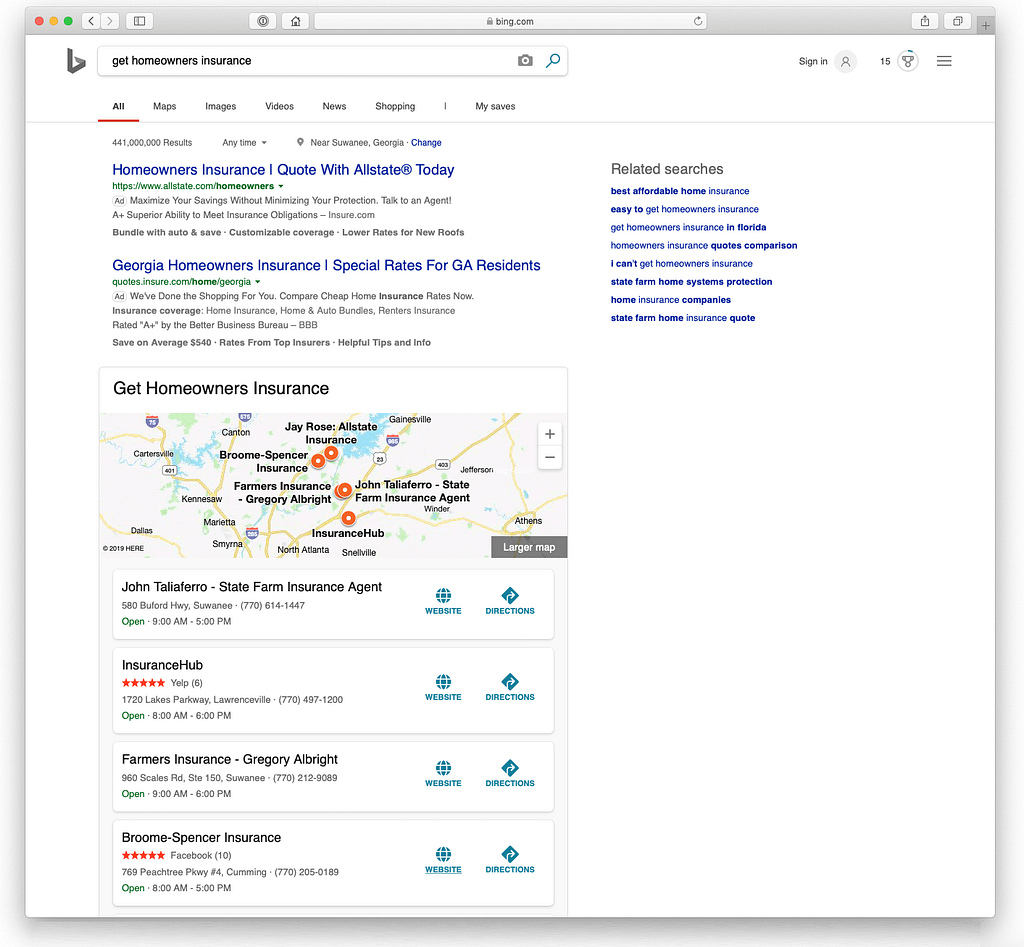Click the magnifier search icon
This screenshot has width=1024, height=947.
point(553,61)
